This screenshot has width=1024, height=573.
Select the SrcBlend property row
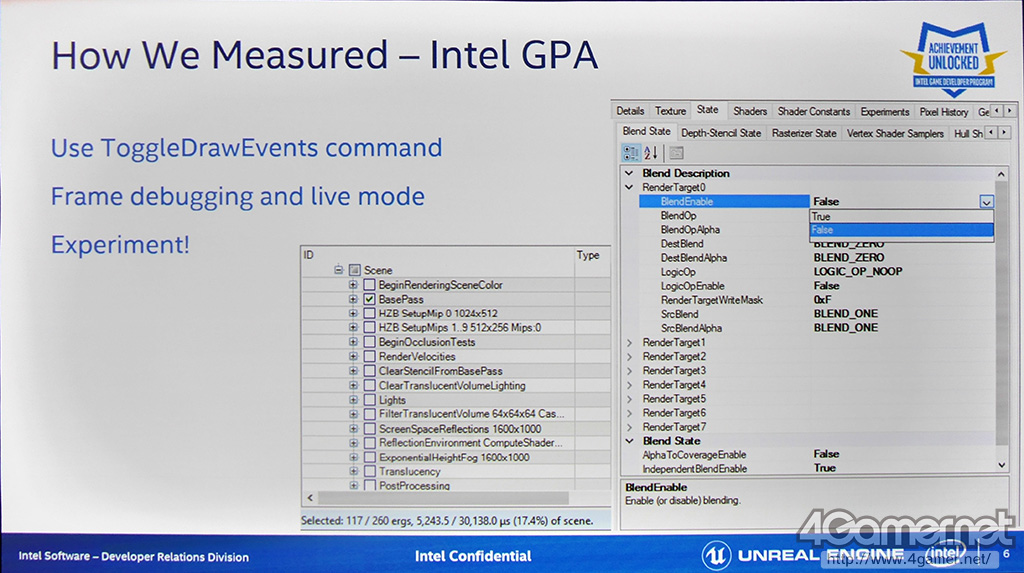(x=816, y=314)
